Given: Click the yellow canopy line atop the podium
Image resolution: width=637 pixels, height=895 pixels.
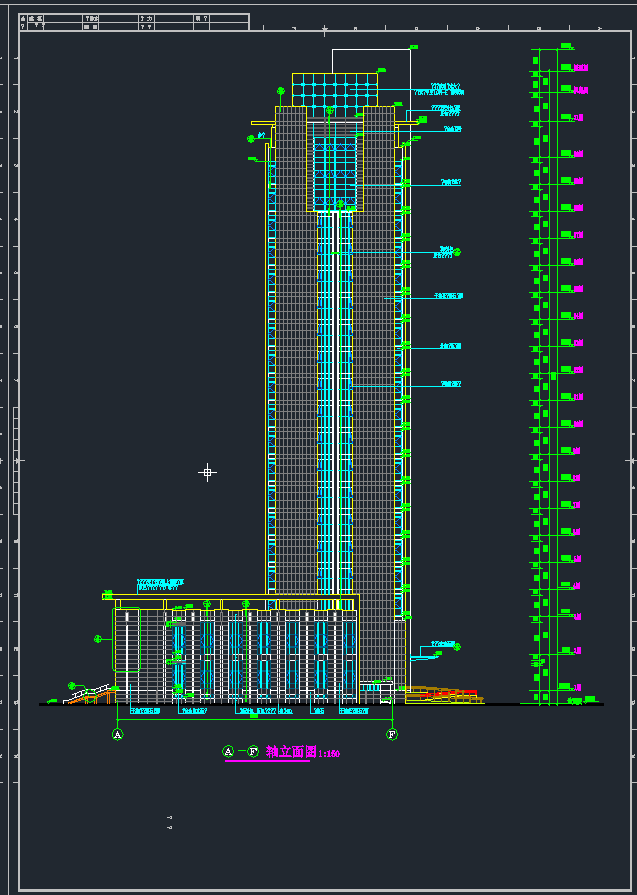Looking at the screenshot, I should (231, 596).
